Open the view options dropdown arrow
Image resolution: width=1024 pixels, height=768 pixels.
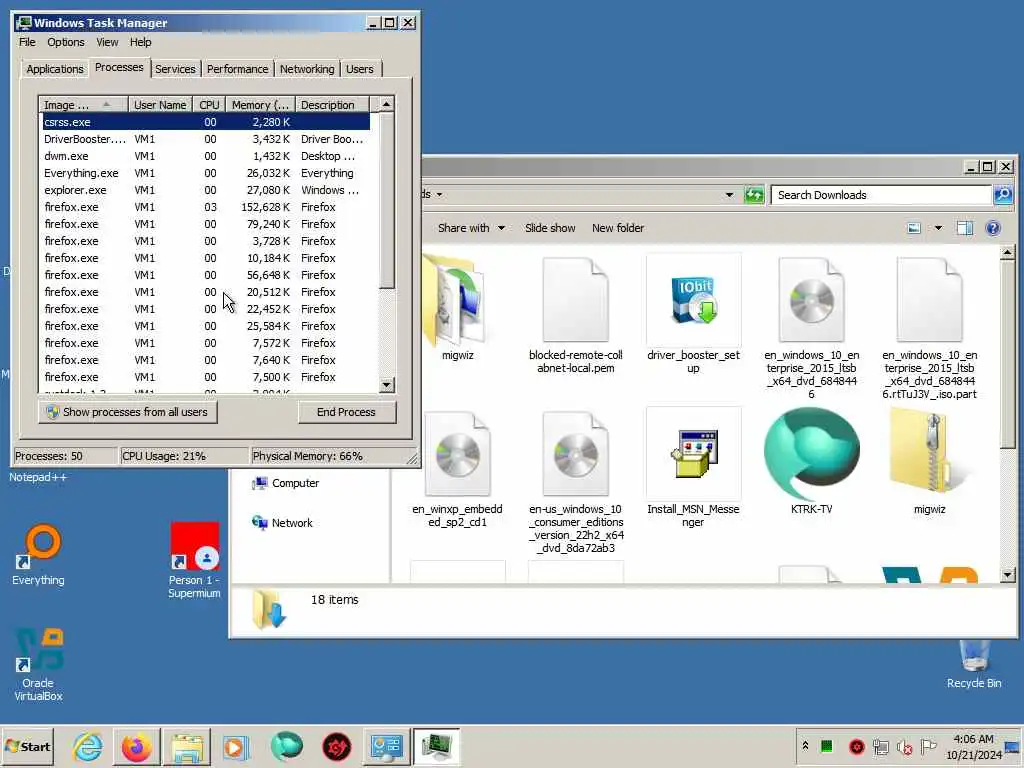click(x=938, y=228)
